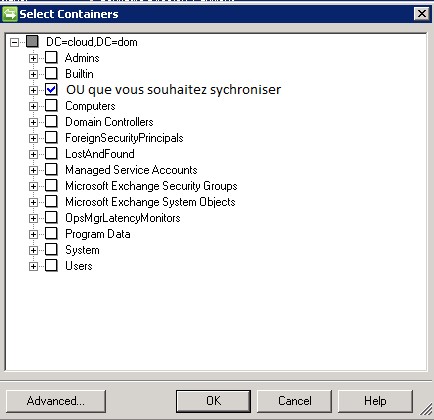Image resolution: width=434 pixels, height=420 pixels.
Task: Tick the DC=cloud,DC=dom root checkbox
Action: (x=32, y=42)
